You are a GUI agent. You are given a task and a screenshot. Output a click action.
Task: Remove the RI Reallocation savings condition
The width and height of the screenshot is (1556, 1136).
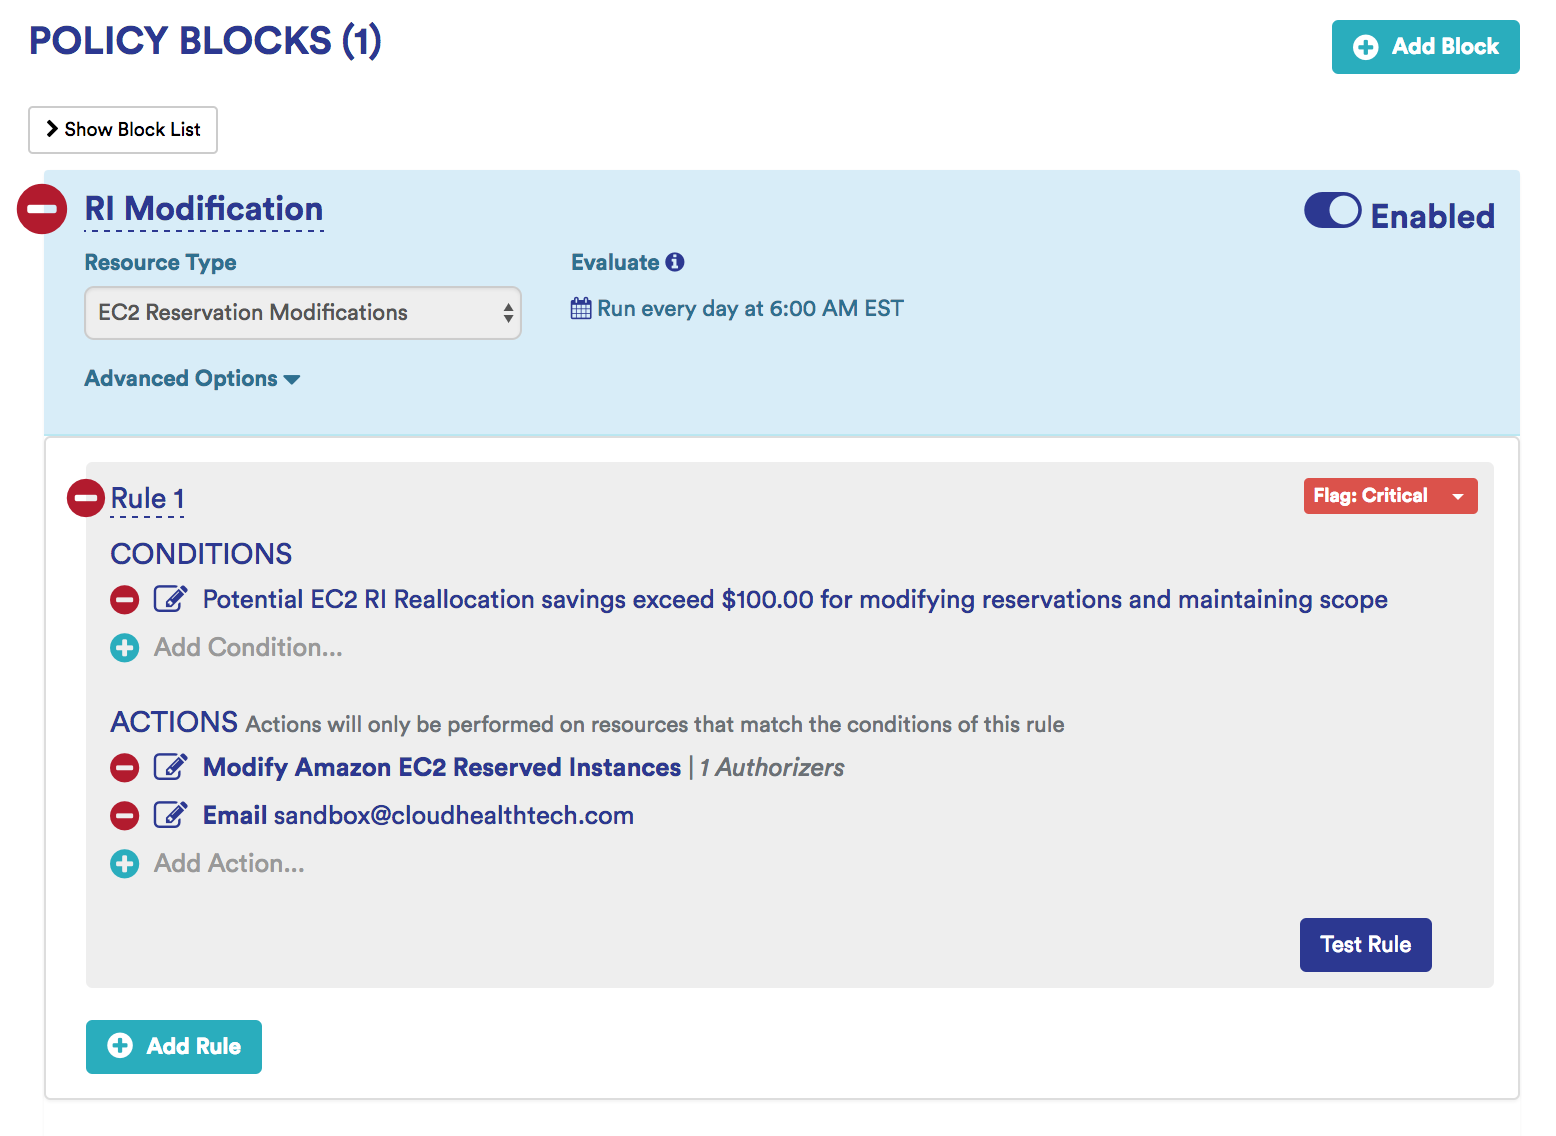click(x=124, y=600)
